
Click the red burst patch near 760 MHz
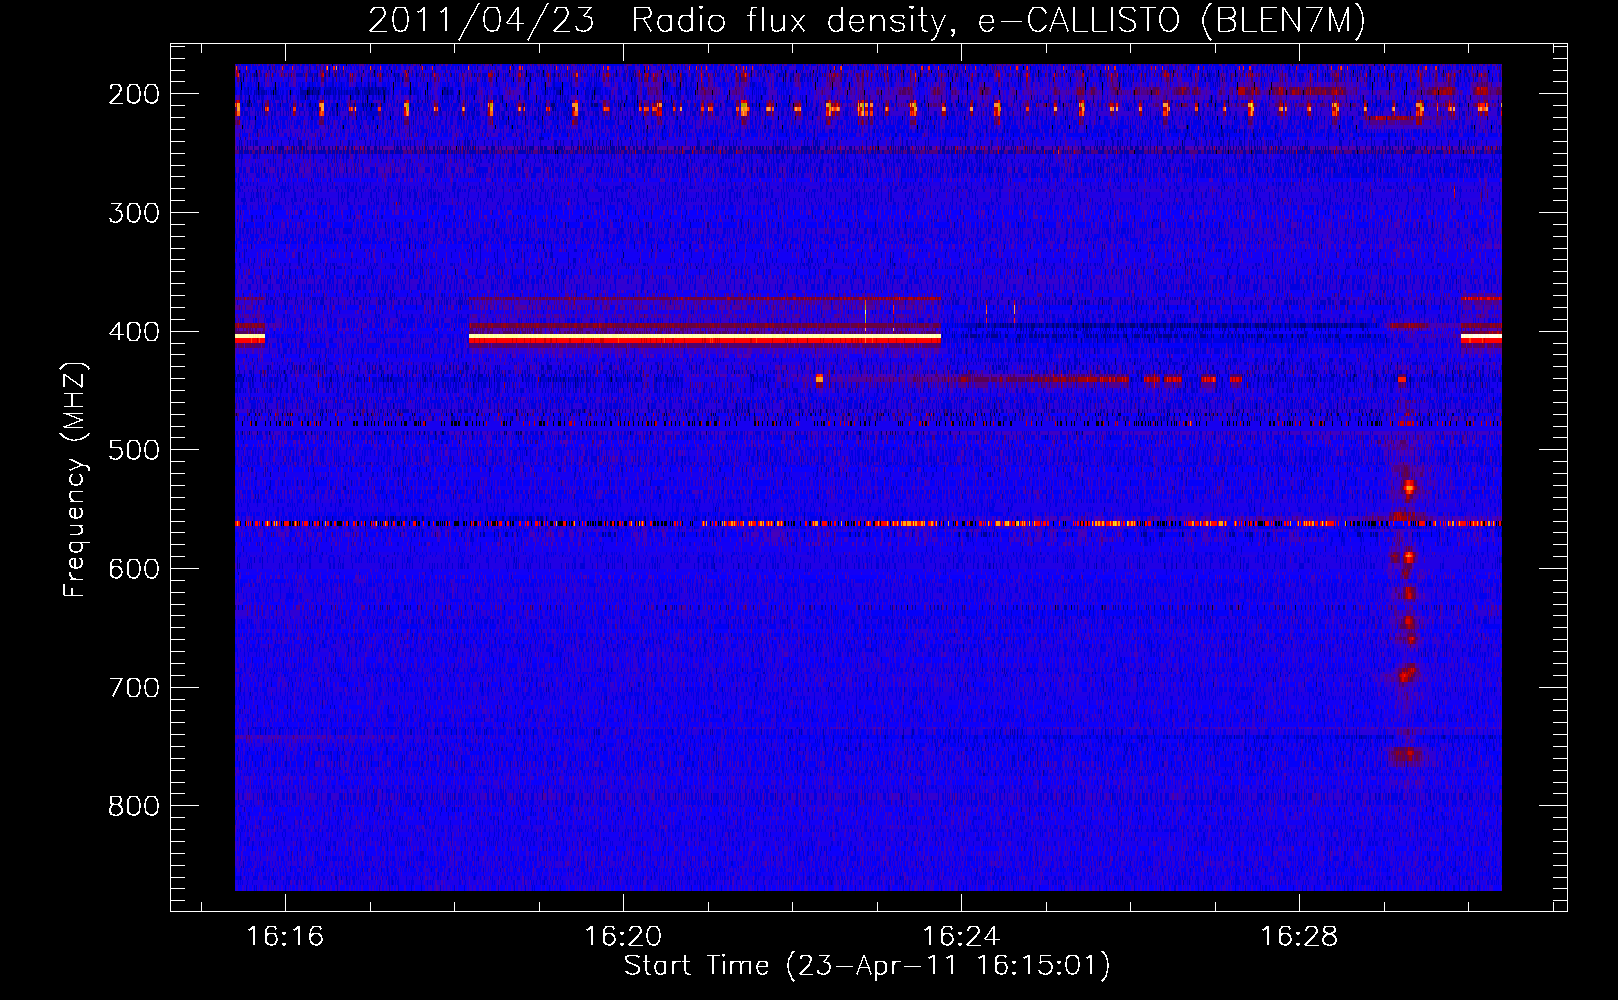(x=1406, y=756)
